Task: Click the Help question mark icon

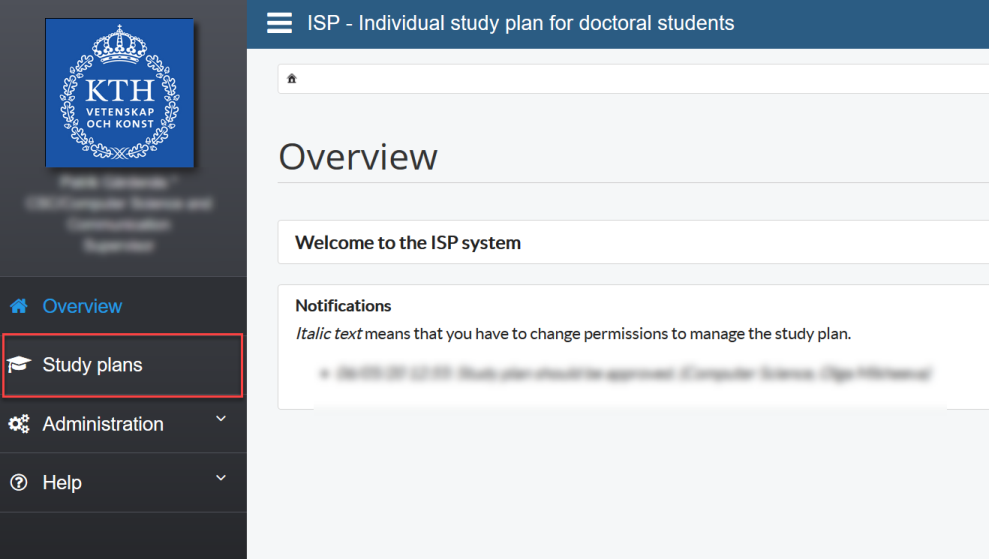Action: [x=19, y=483]
